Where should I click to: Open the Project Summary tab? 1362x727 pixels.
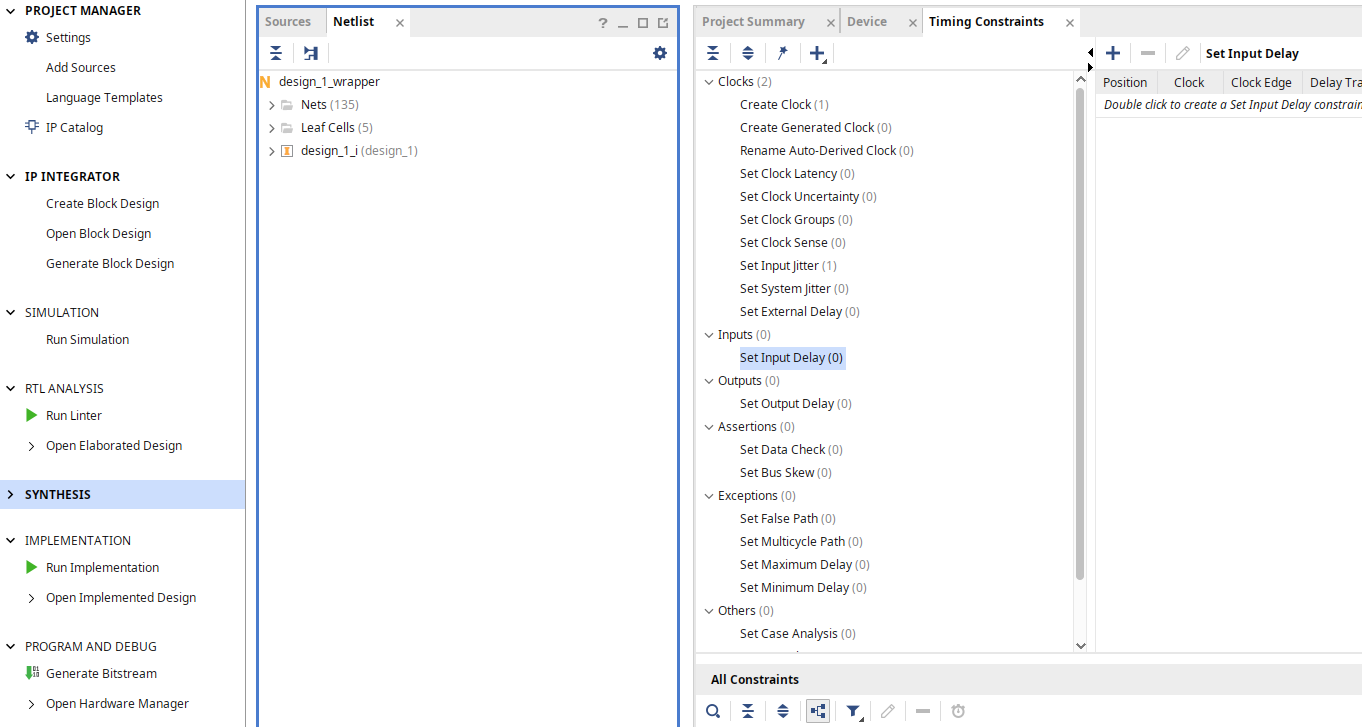(753, 22)
